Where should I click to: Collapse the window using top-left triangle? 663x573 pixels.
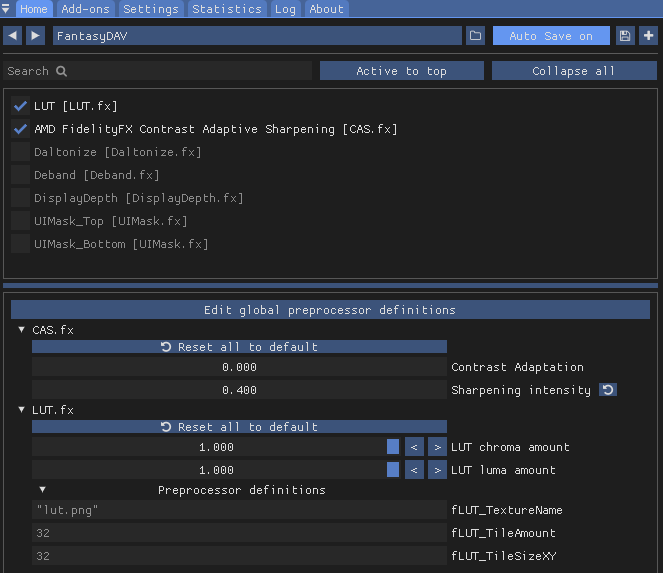(7, 9)
